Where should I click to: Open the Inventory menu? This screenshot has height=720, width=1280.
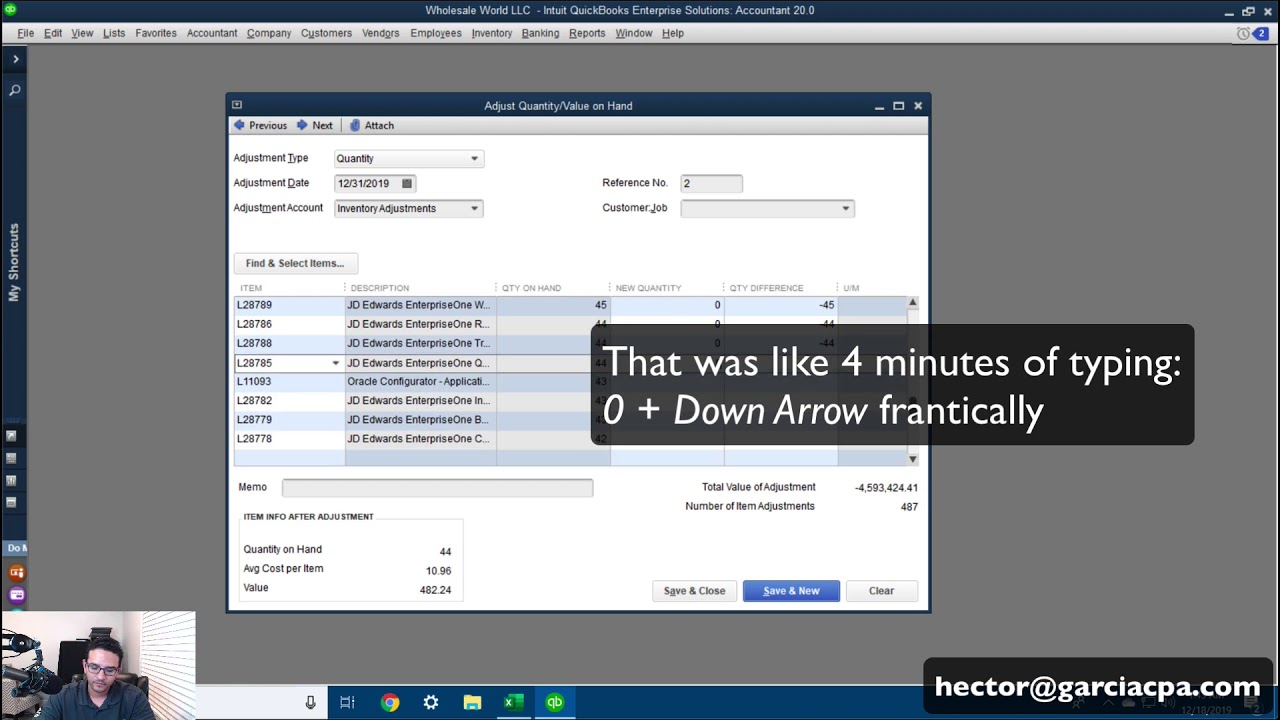click(492, 33)
